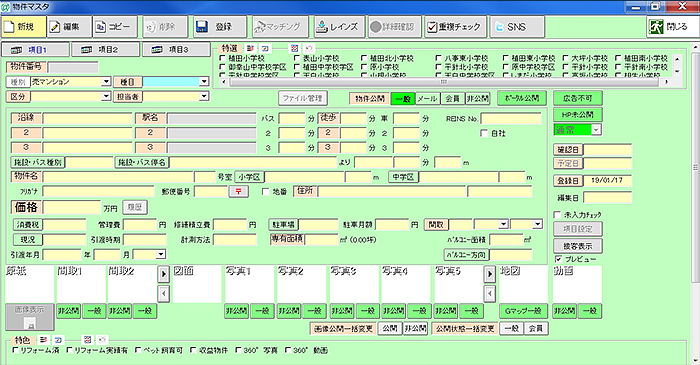Check the 植田小学校 checkbox
This screenshot has width=700, height=365.
(223, 58)
